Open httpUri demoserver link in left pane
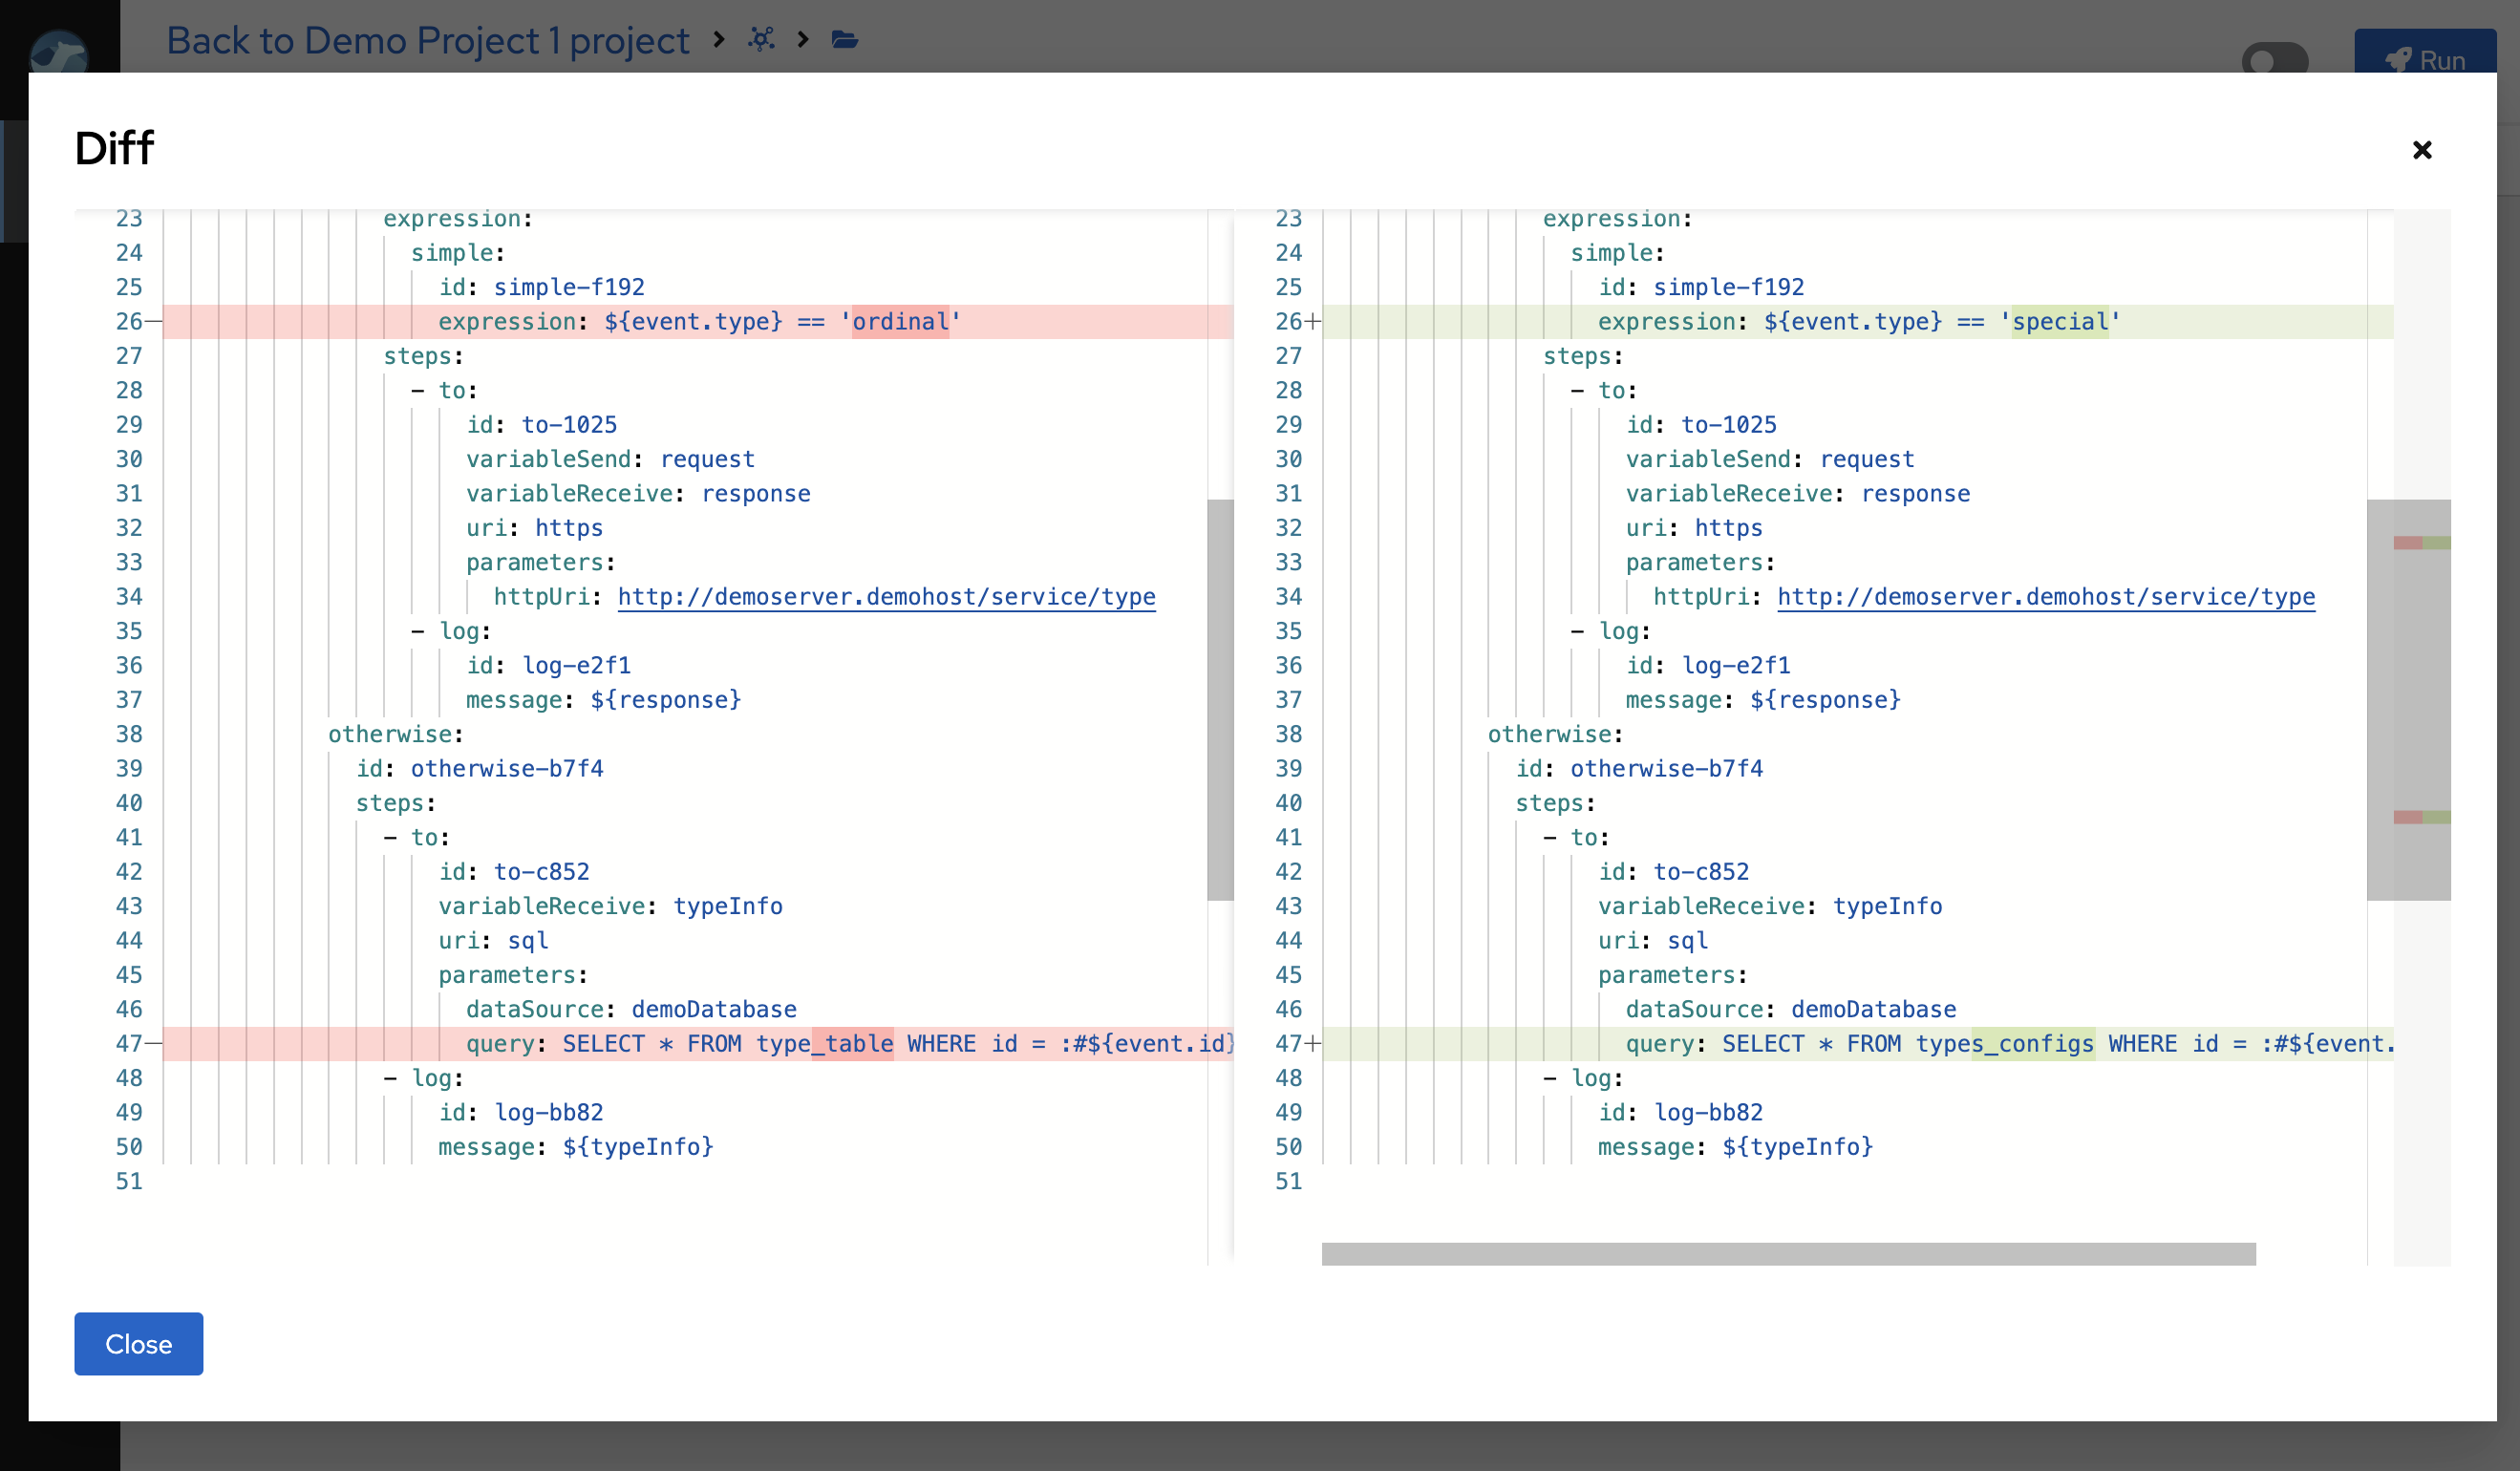 (x=886, y=597)
